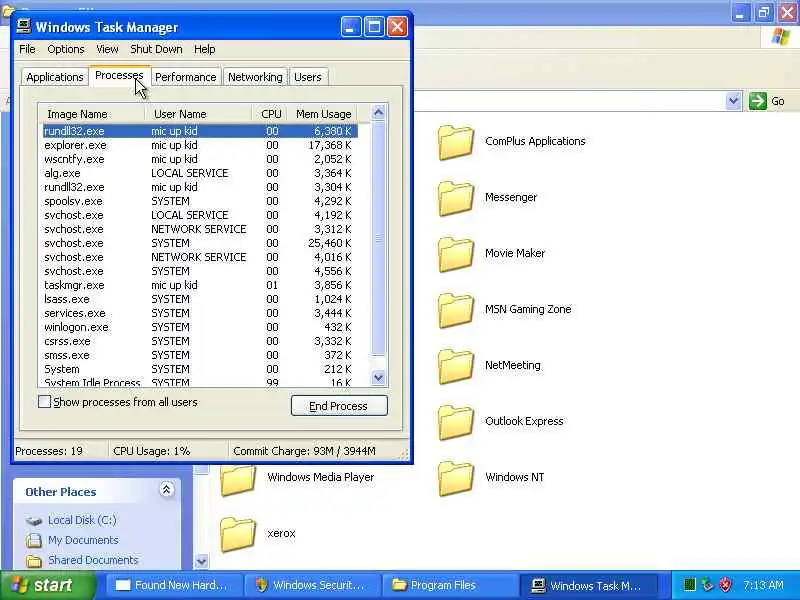The image size is (800, 600).
Task: Click Explorer side panel scroll down arrow
Action: [x=202, y=561]
